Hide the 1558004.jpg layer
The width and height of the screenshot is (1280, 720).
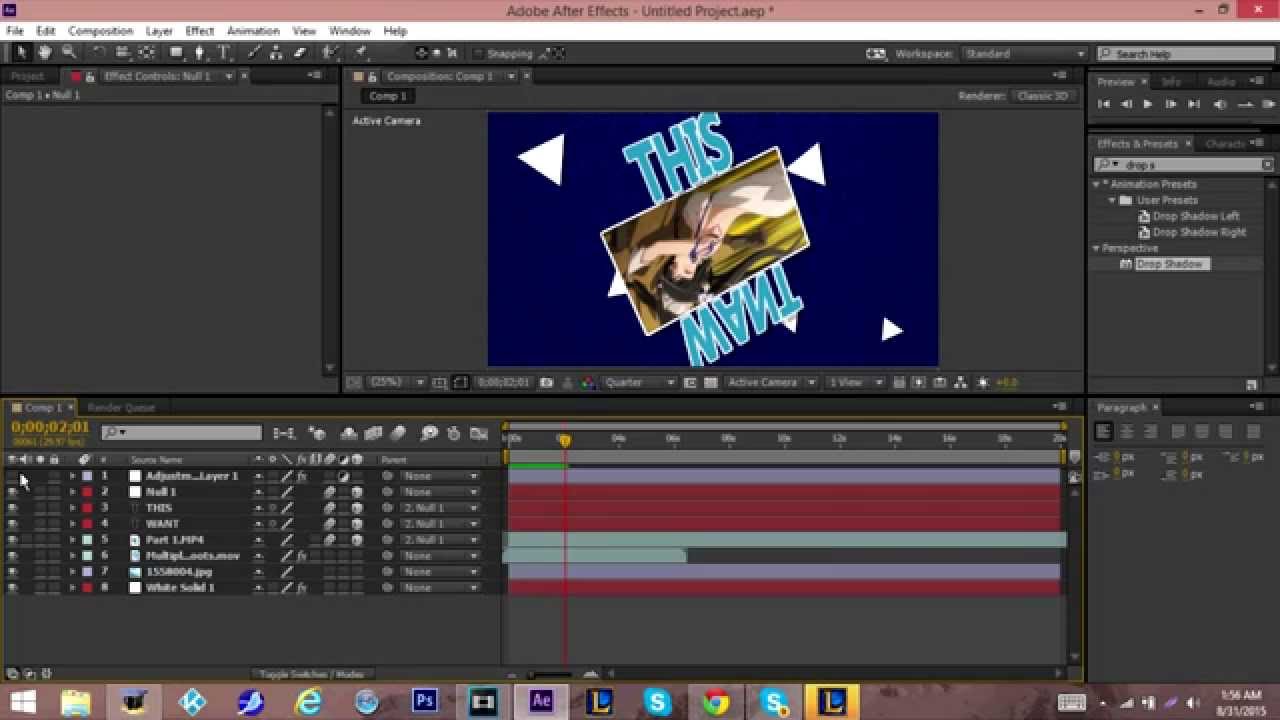coord(12,572)
